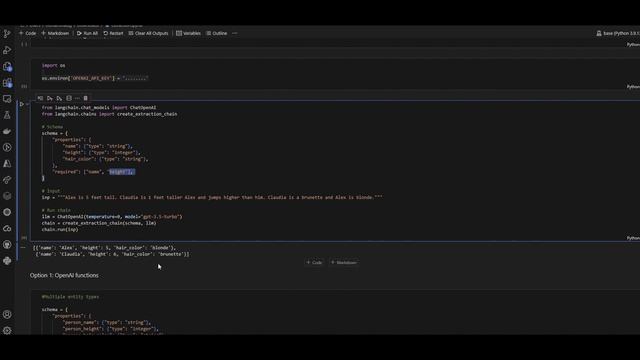
Task: Click the 'llm = ChatOpenAI' line
Action: (112, 217)
